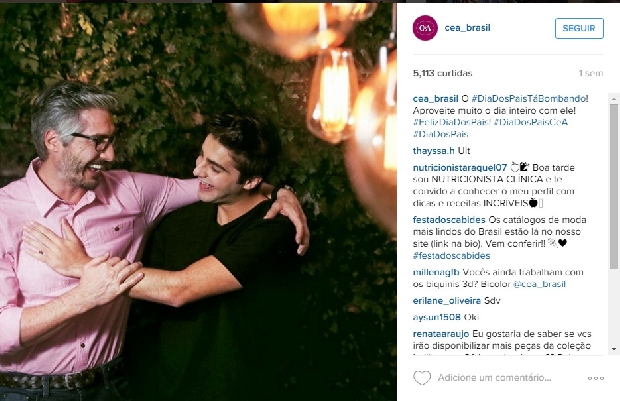Click the comments scrollbar down arrow
The image size is (620, 401).
(614, 349)
